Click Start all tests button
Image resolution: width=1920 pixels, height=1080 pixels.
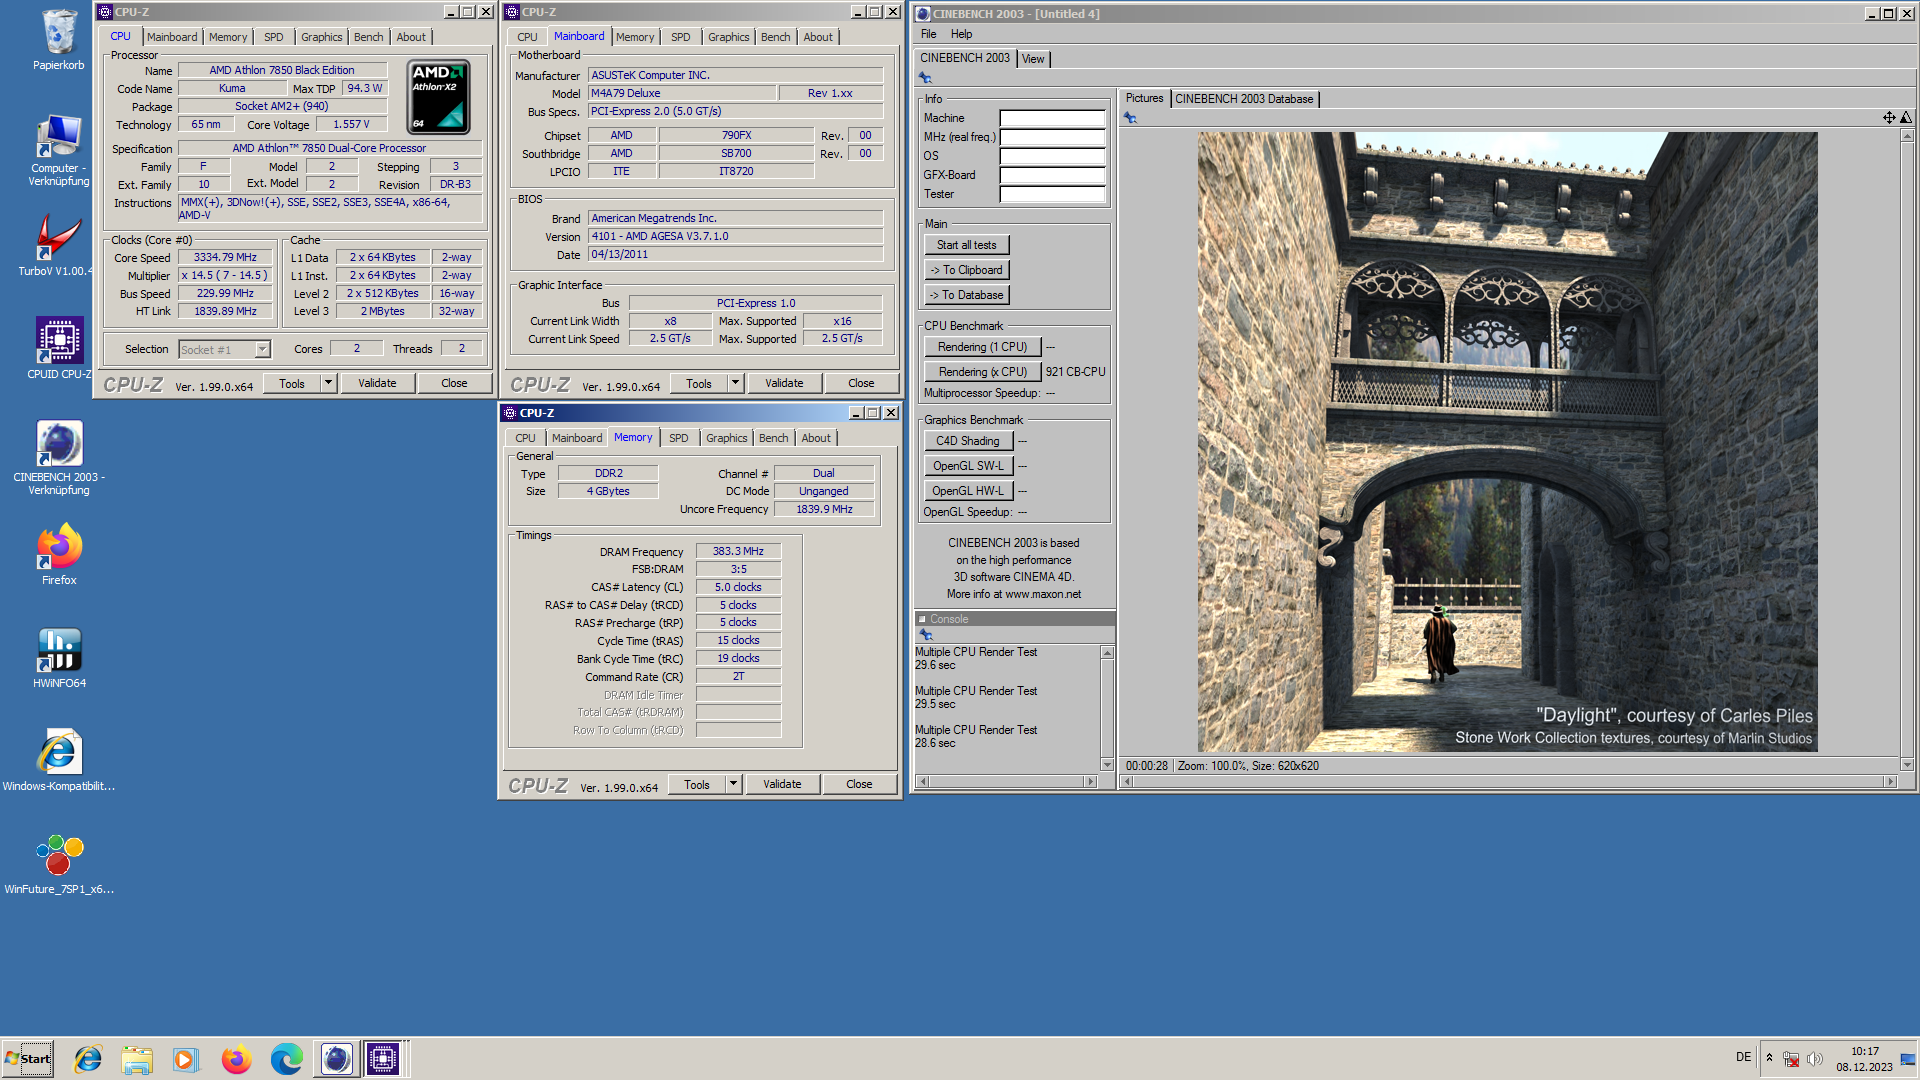click(966, 245)
